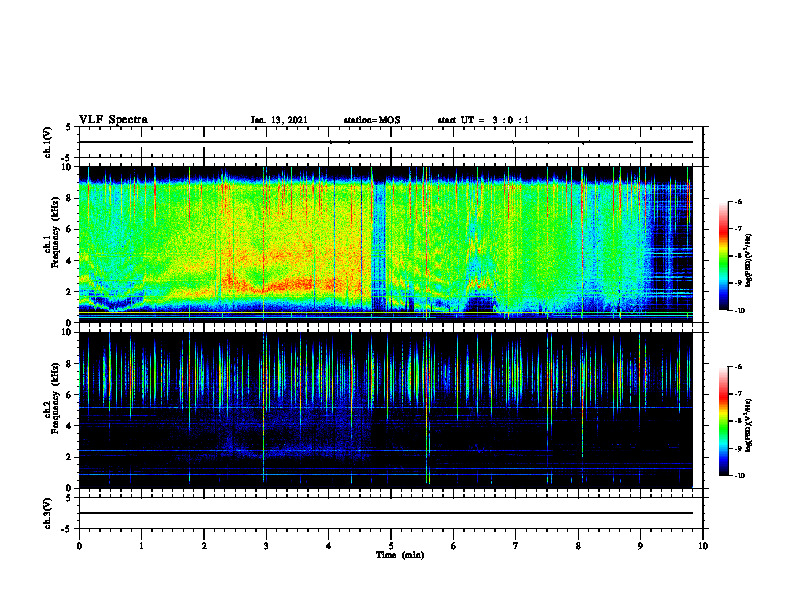The height and width of the screenshot is (612, 792).
Task: Select the ch.2 colorbar "log(PSD)" label
Action: point(749,426)
